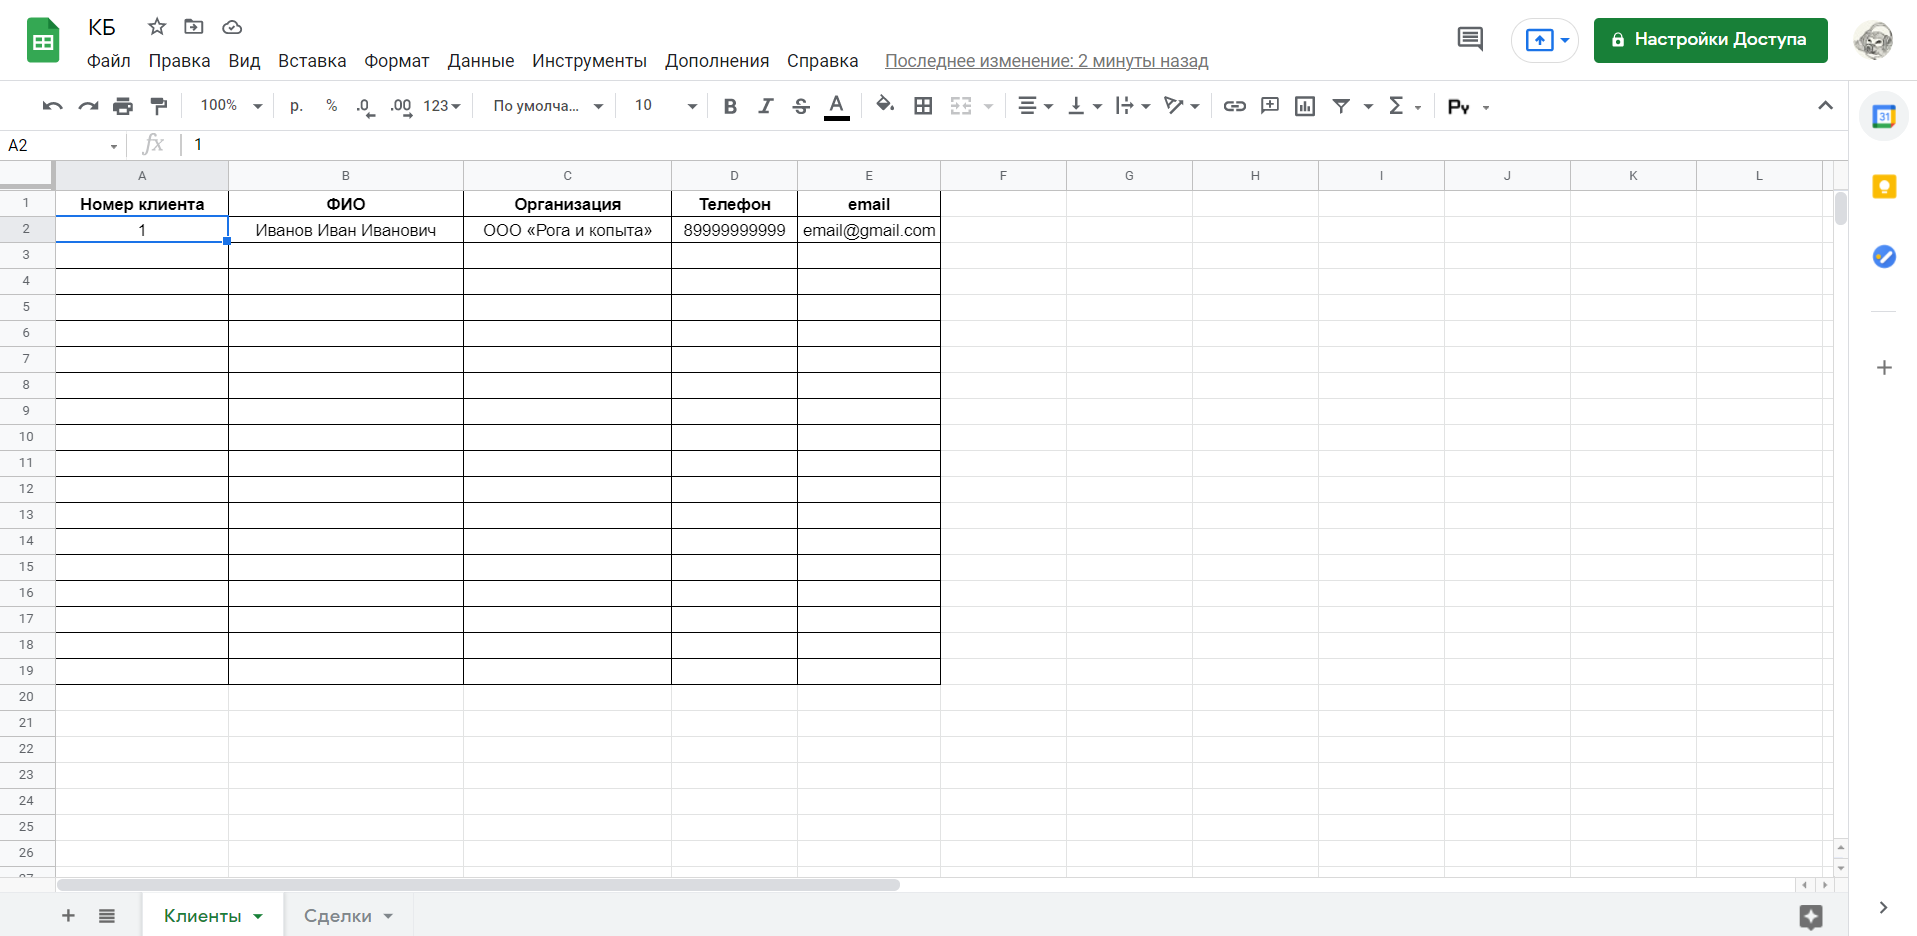Click the Настройки Доступа share button
Screen dimensions: 1917x936
click(x=1710, y=40)
